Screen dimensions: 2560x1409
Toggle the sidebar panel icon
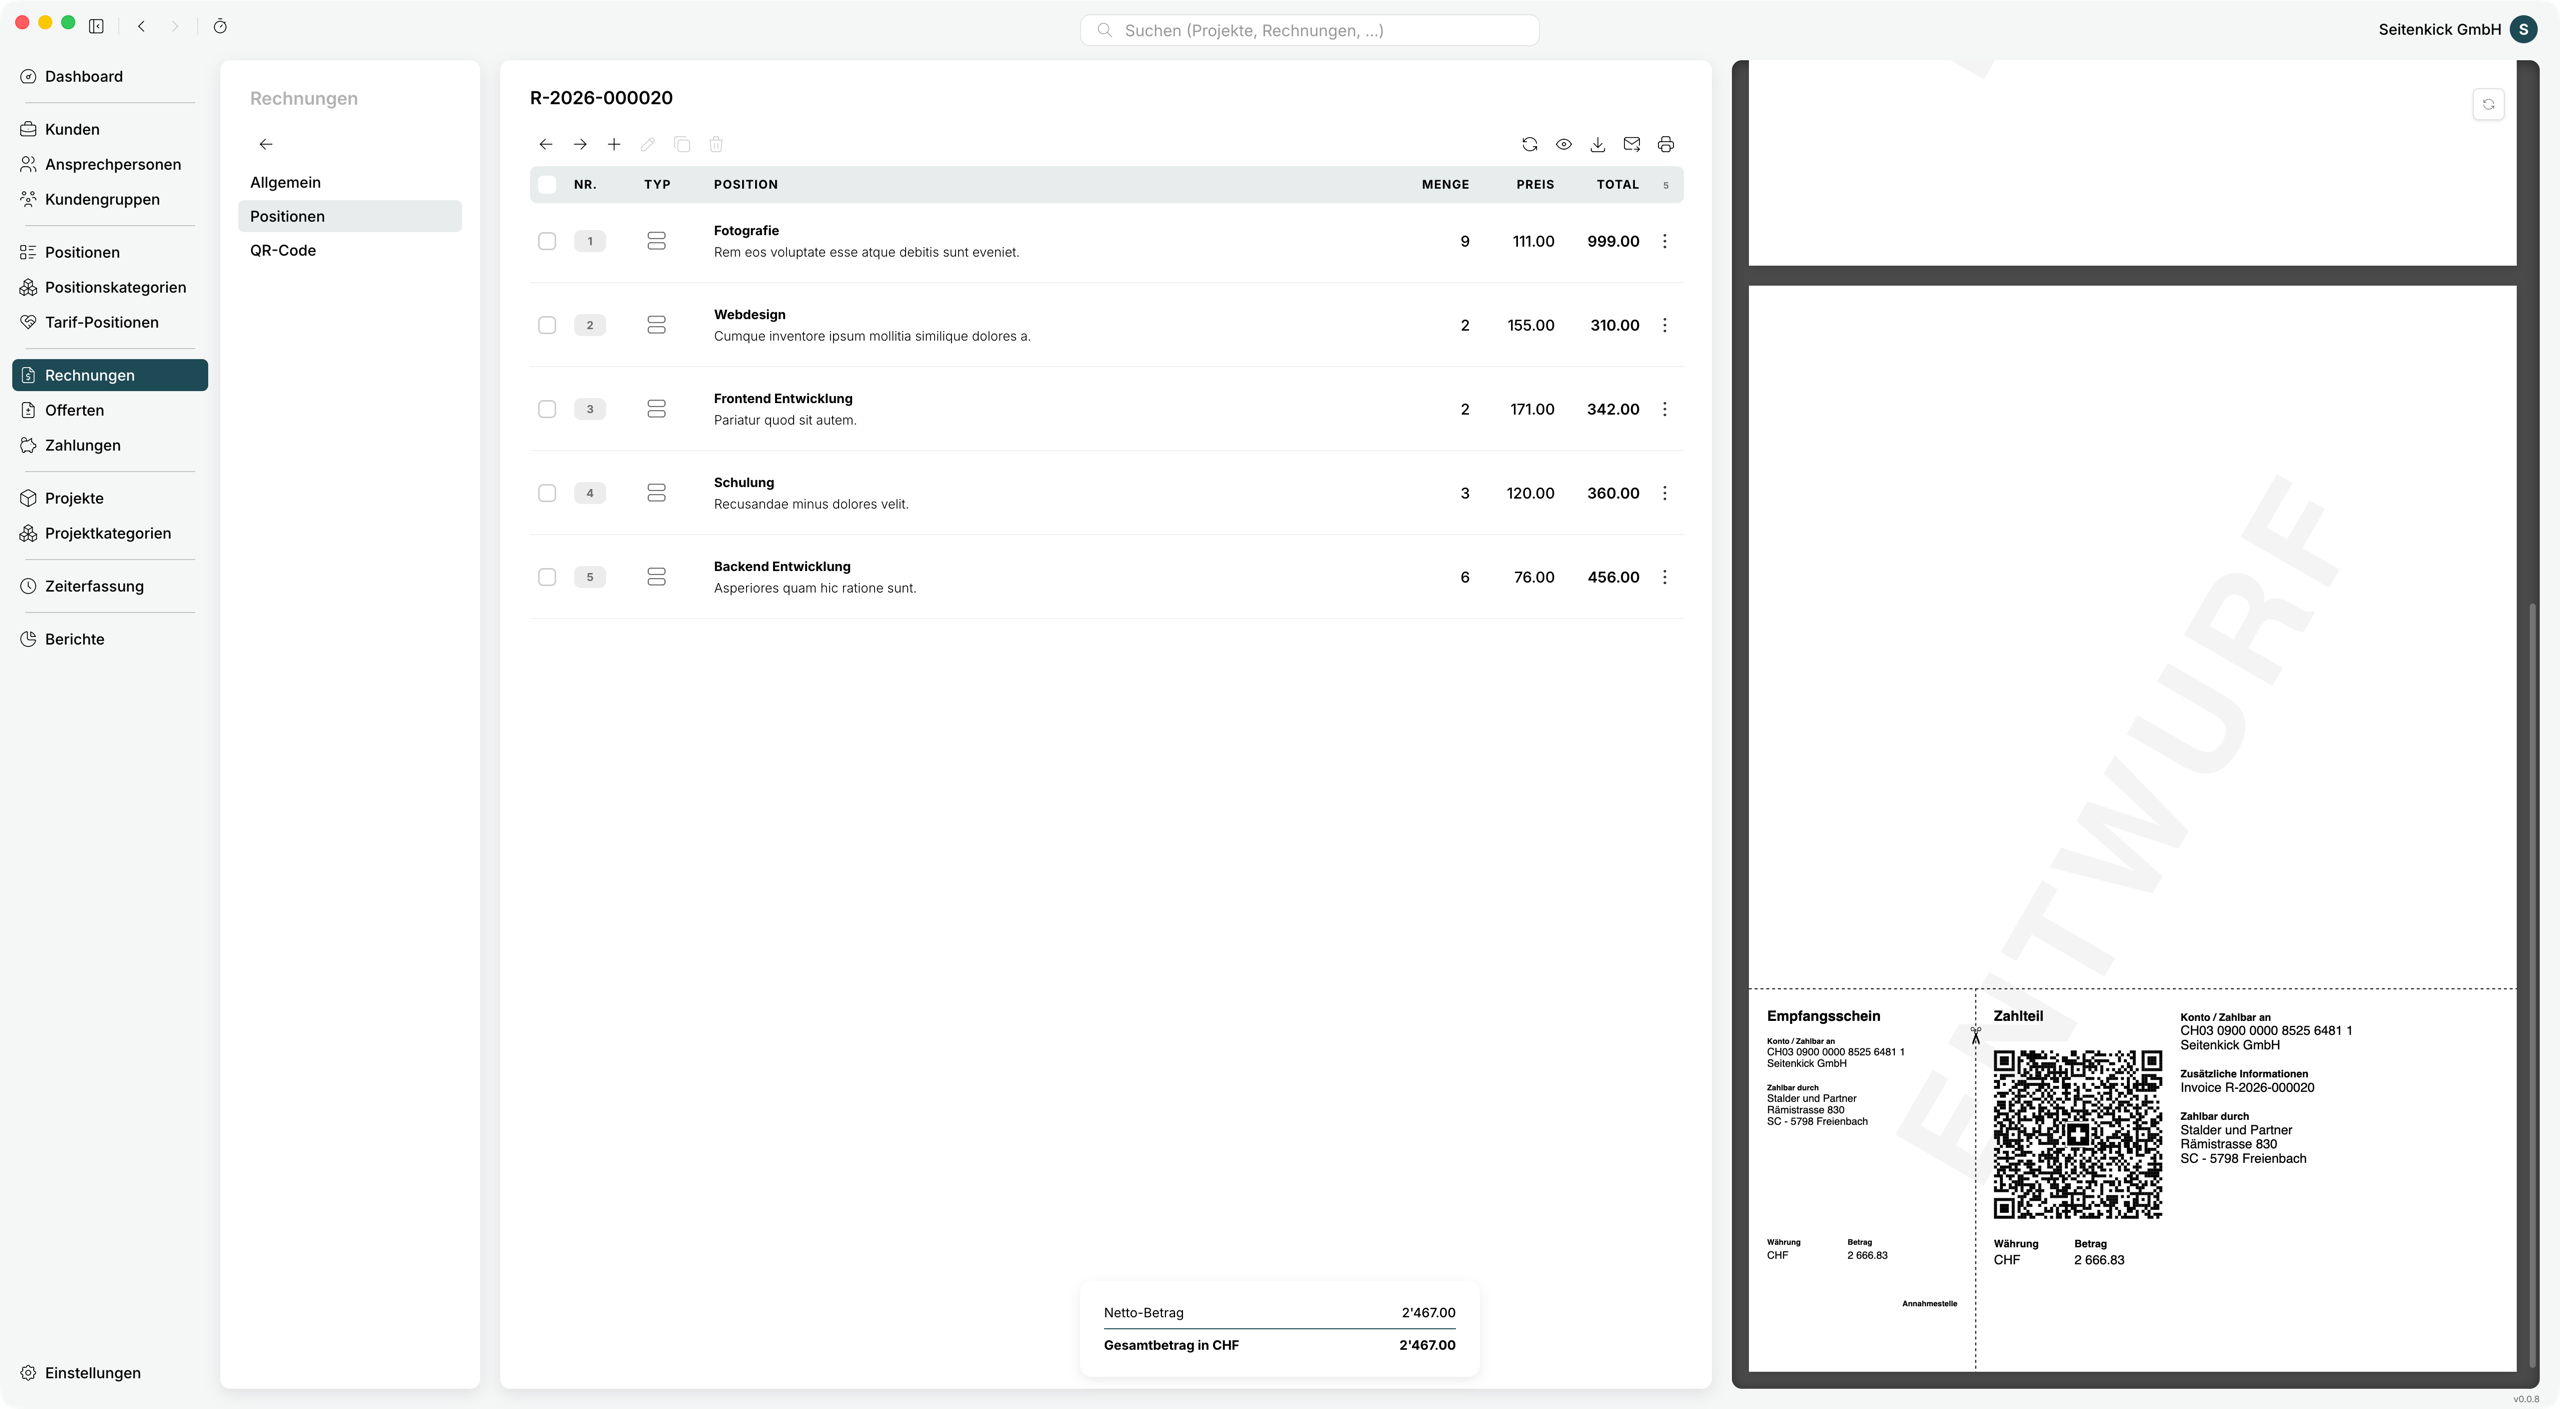[x=96, y=26]
